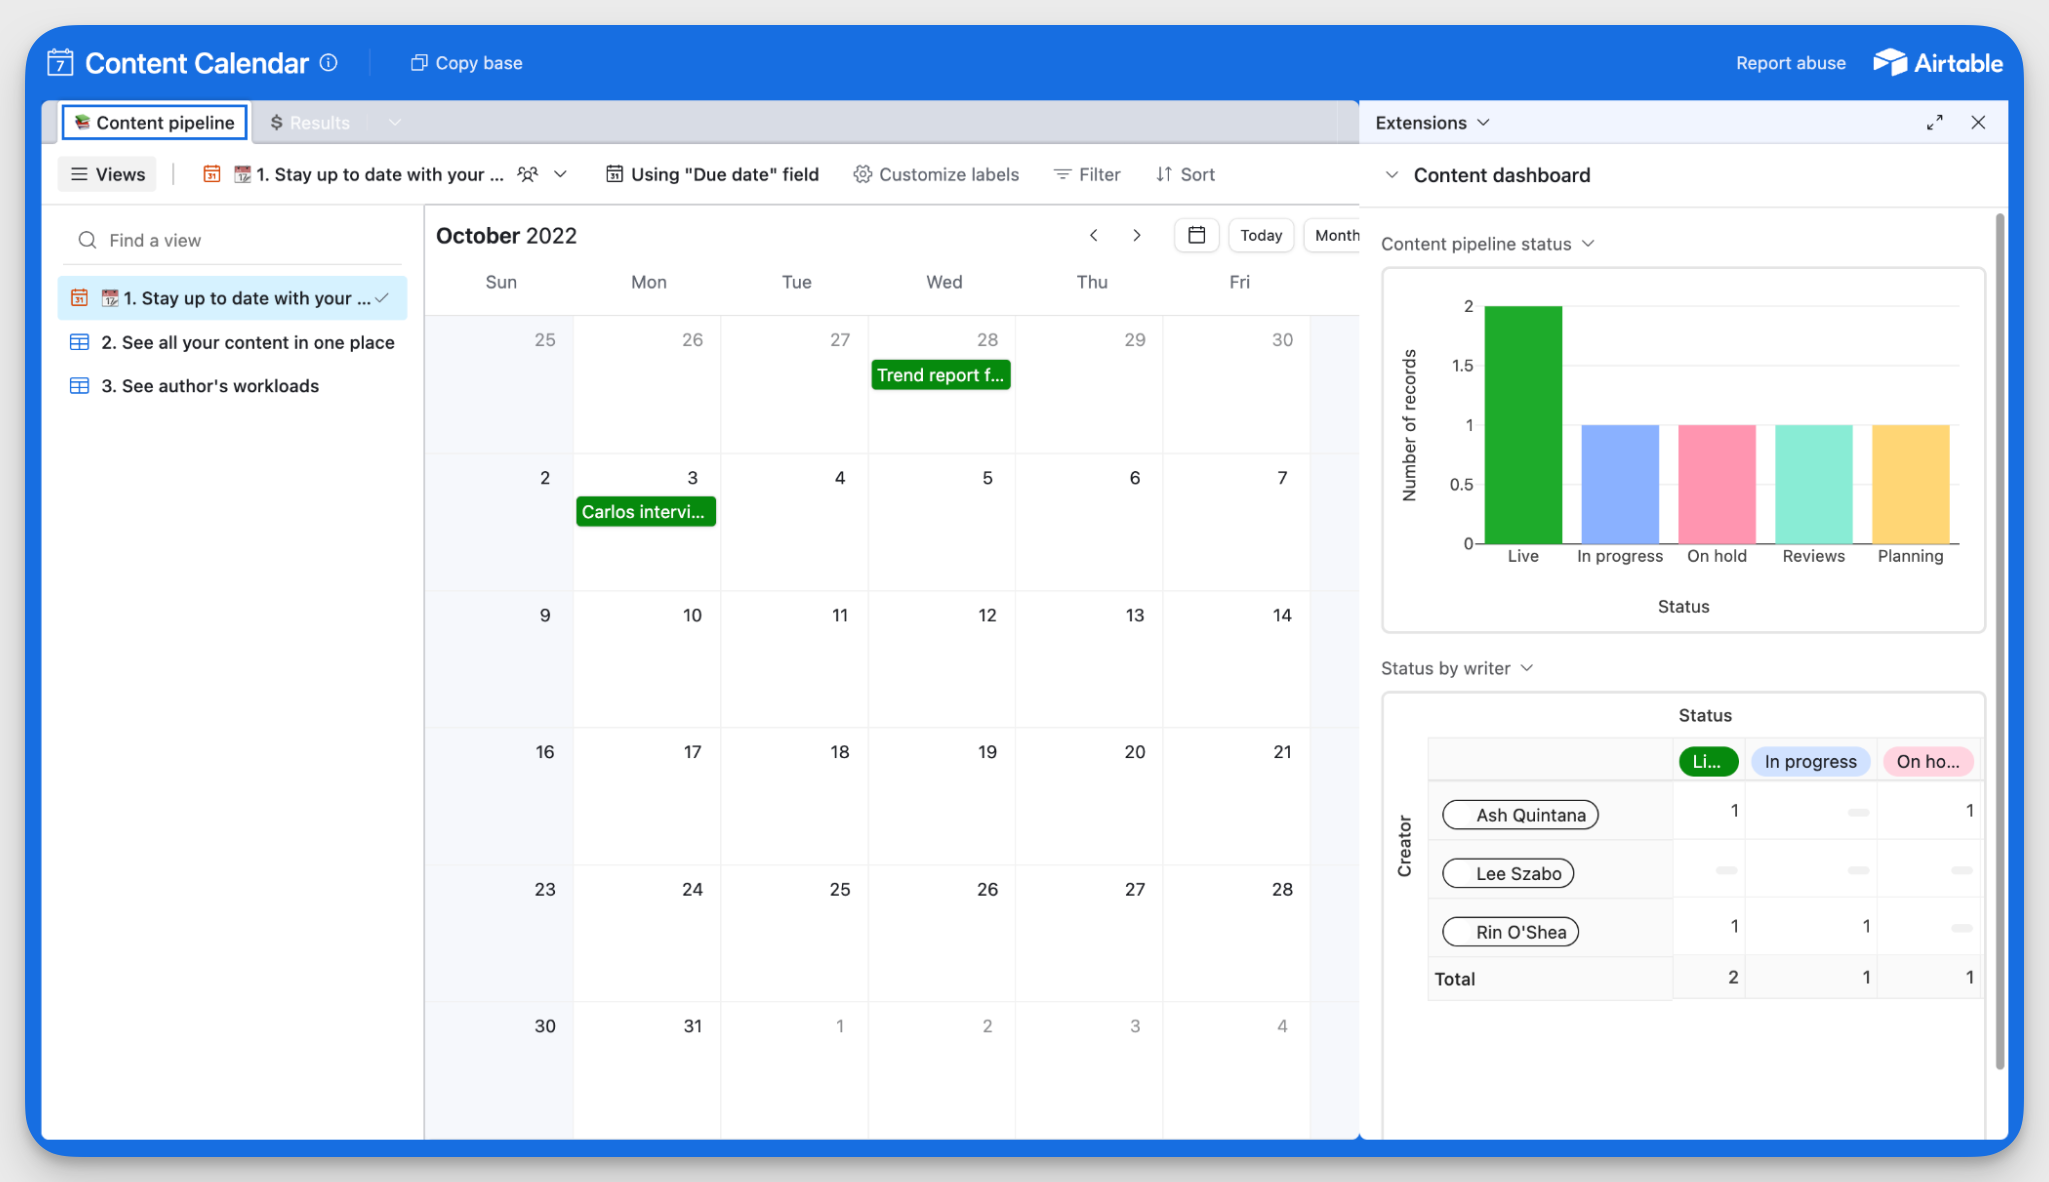Click the Today button

coord(1260,235)
